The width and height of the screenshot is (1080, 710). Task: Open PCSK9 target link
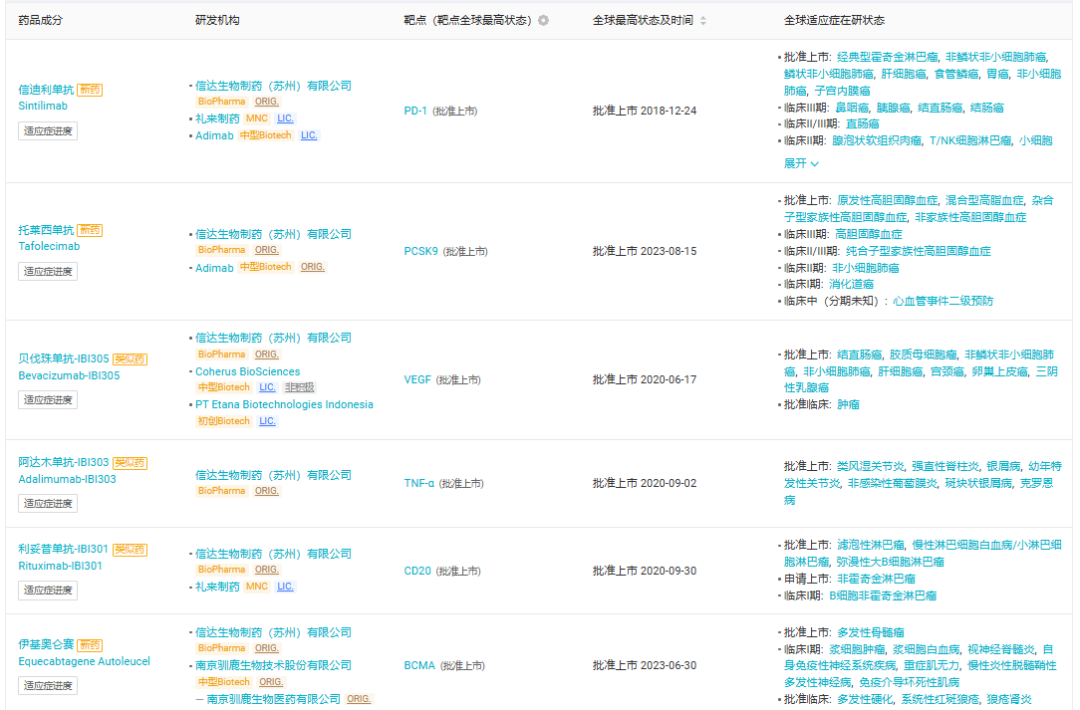421,251
